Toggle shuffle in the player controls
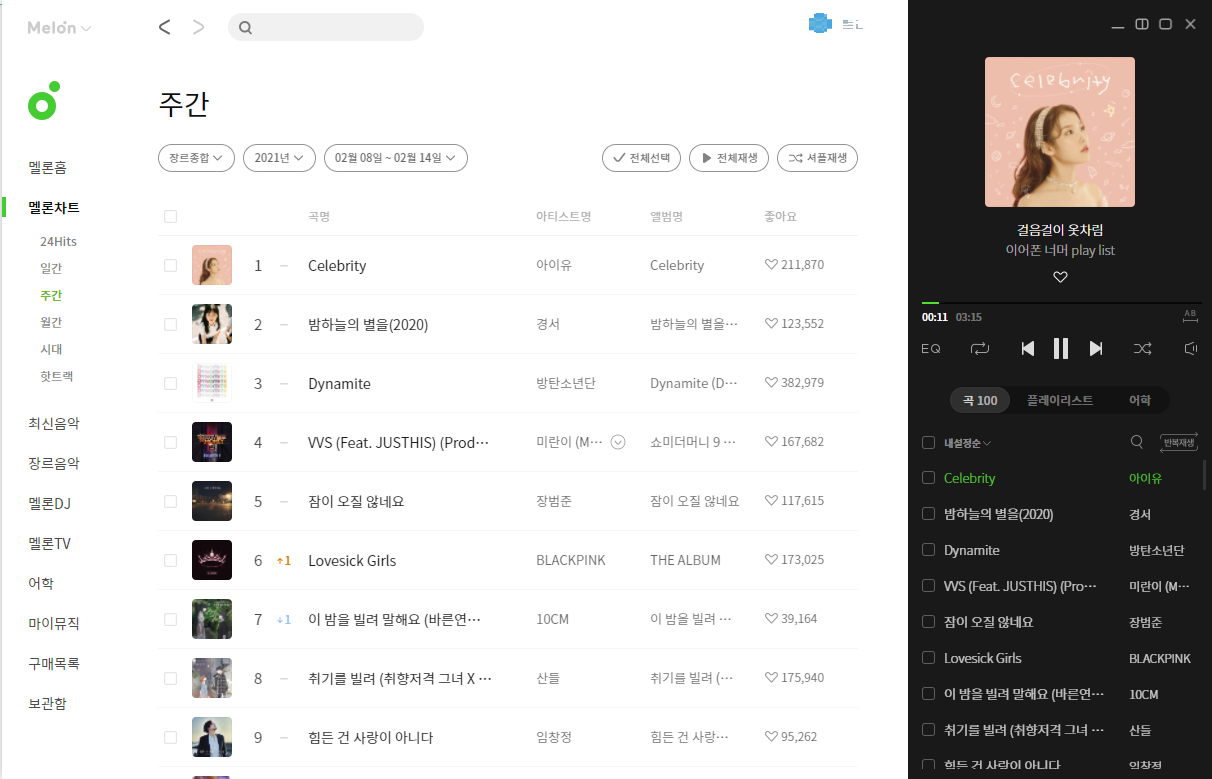This screenshot has width=1212, height=779. tap(1143, 348)
